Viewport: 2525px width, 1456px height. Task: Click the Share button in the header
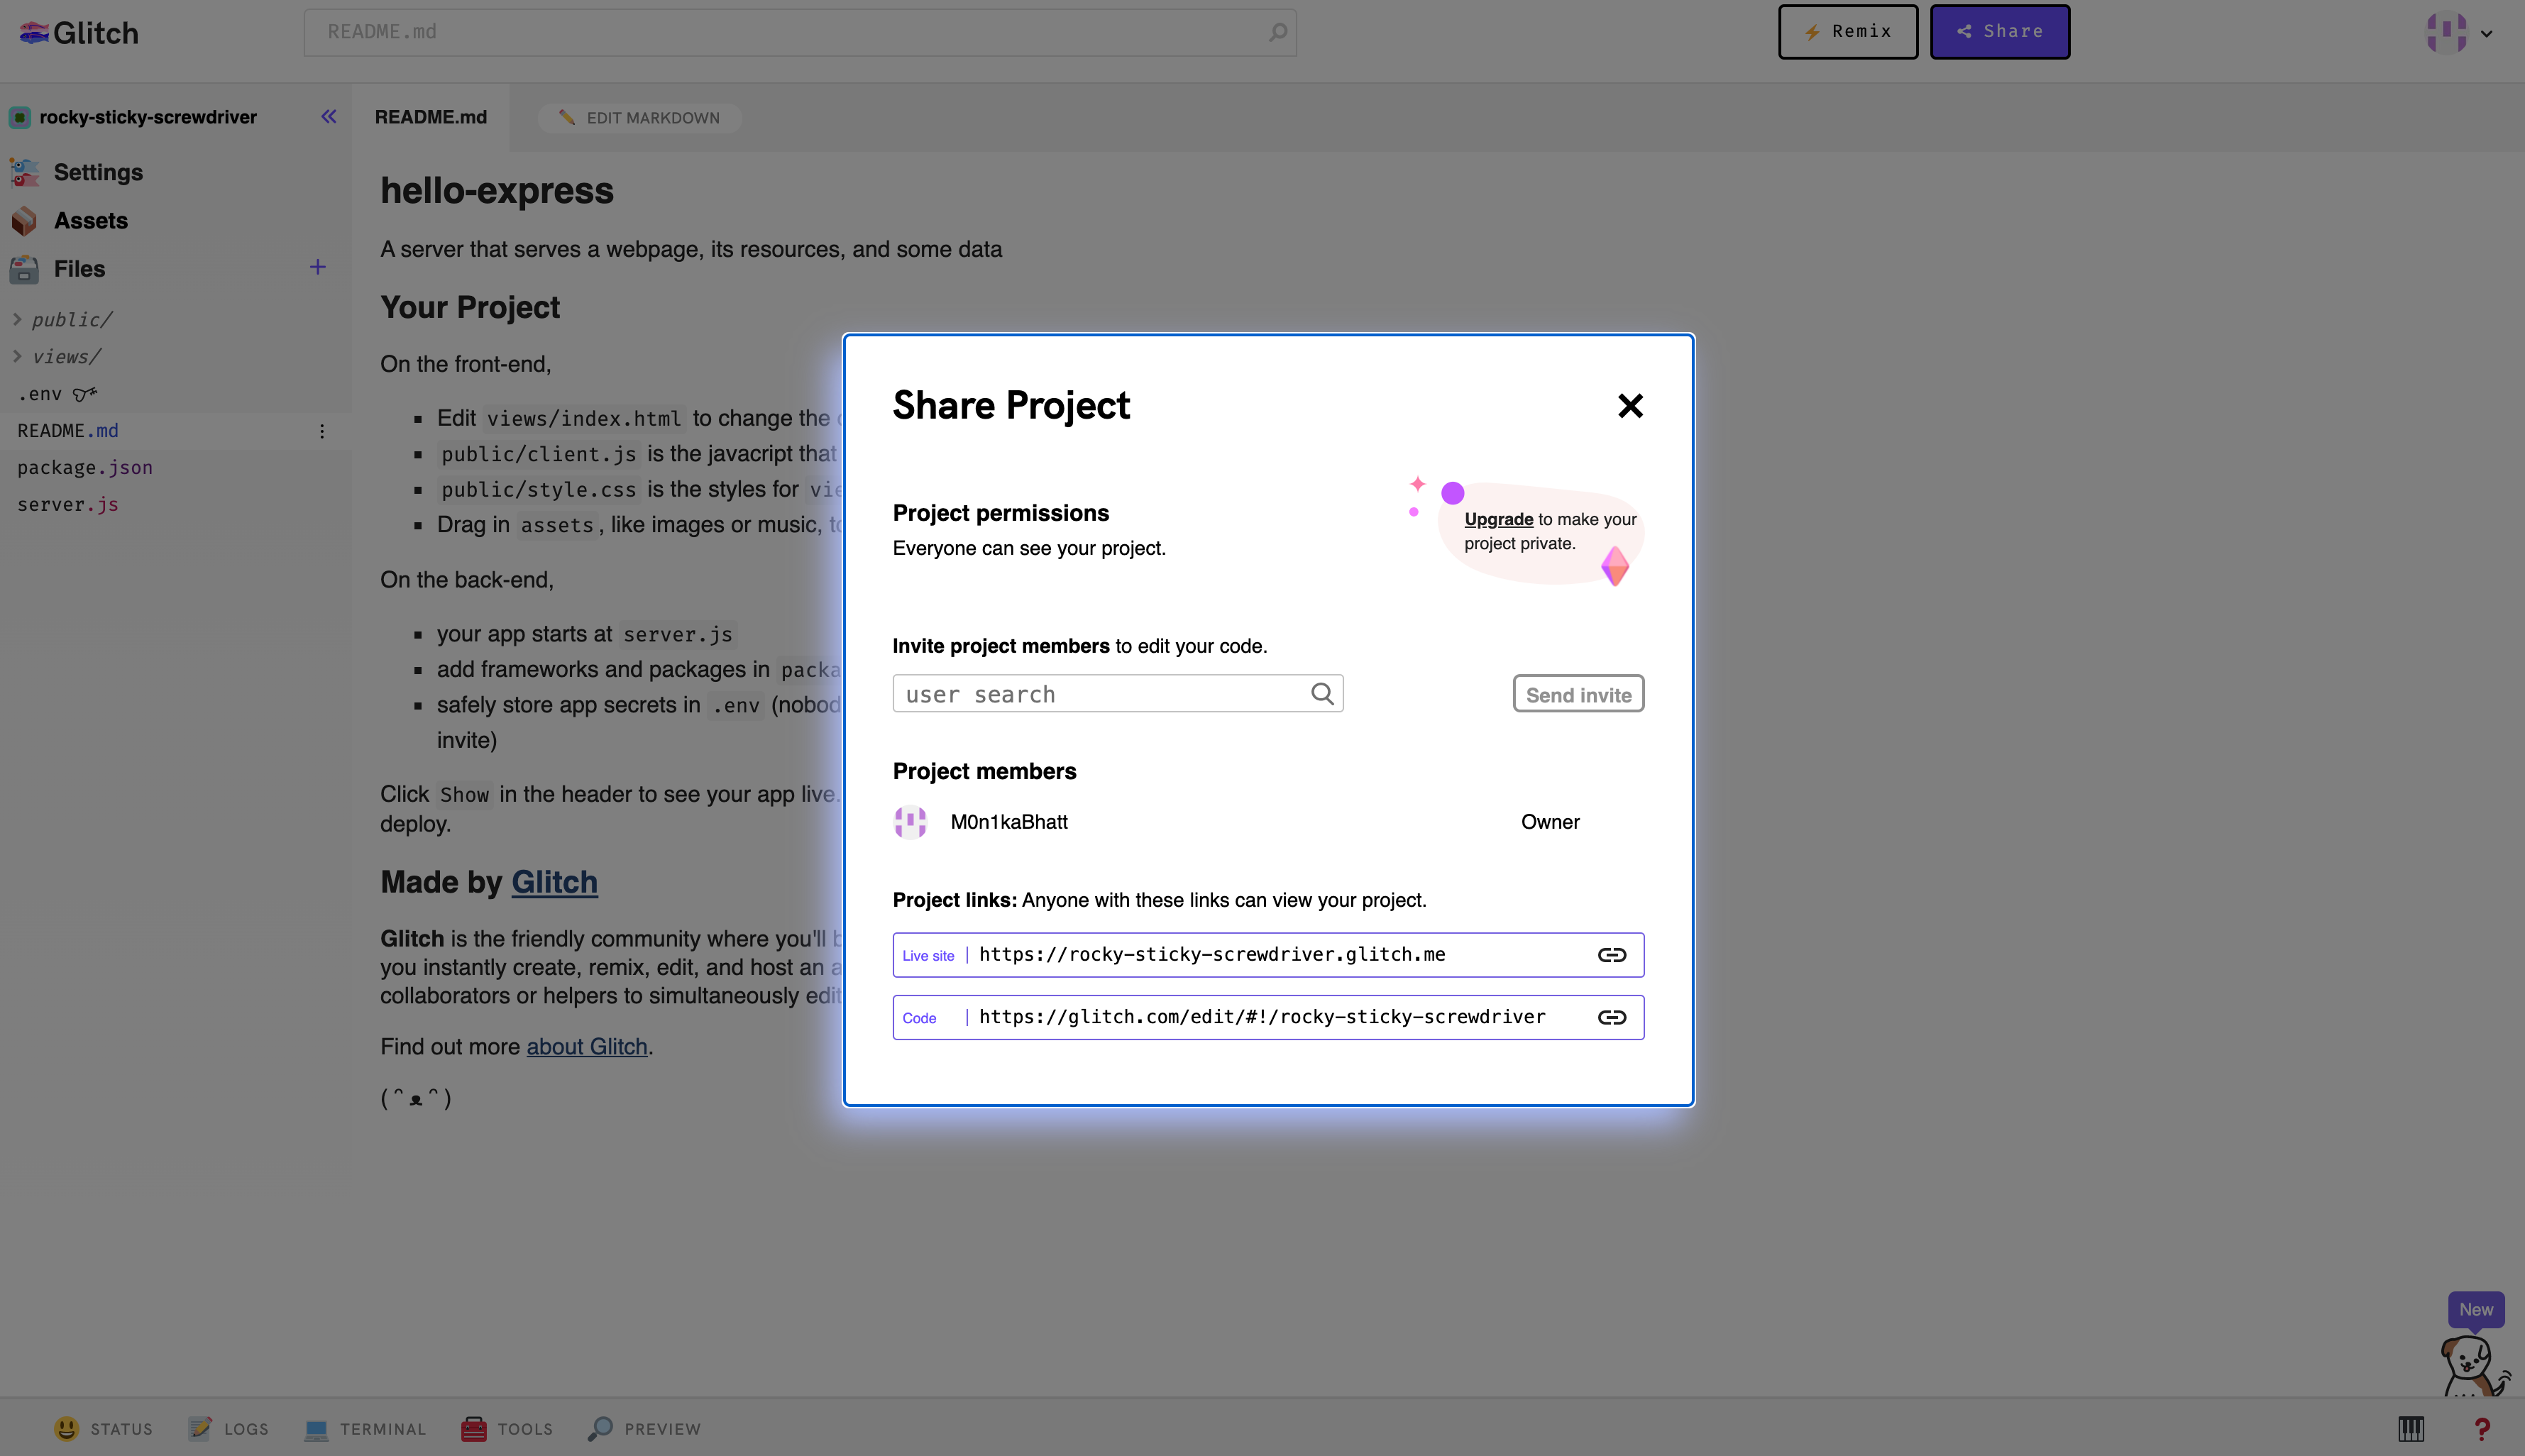coord(1999,32)
